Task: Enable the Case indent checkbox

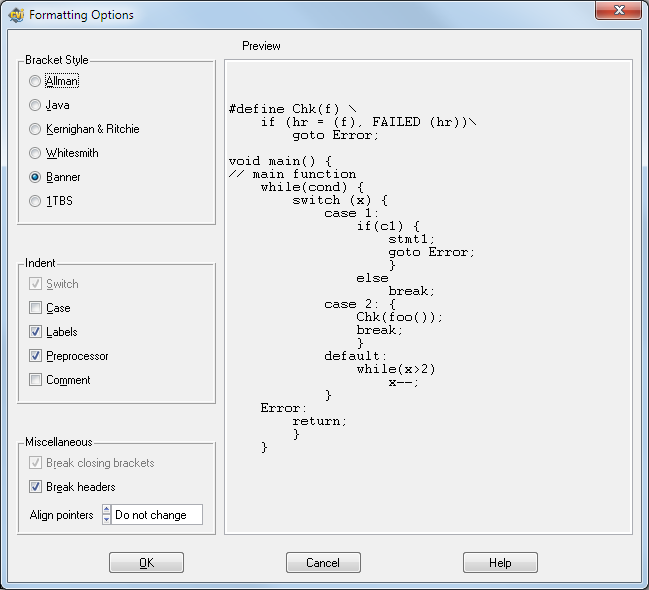Action: coord(36,308)
